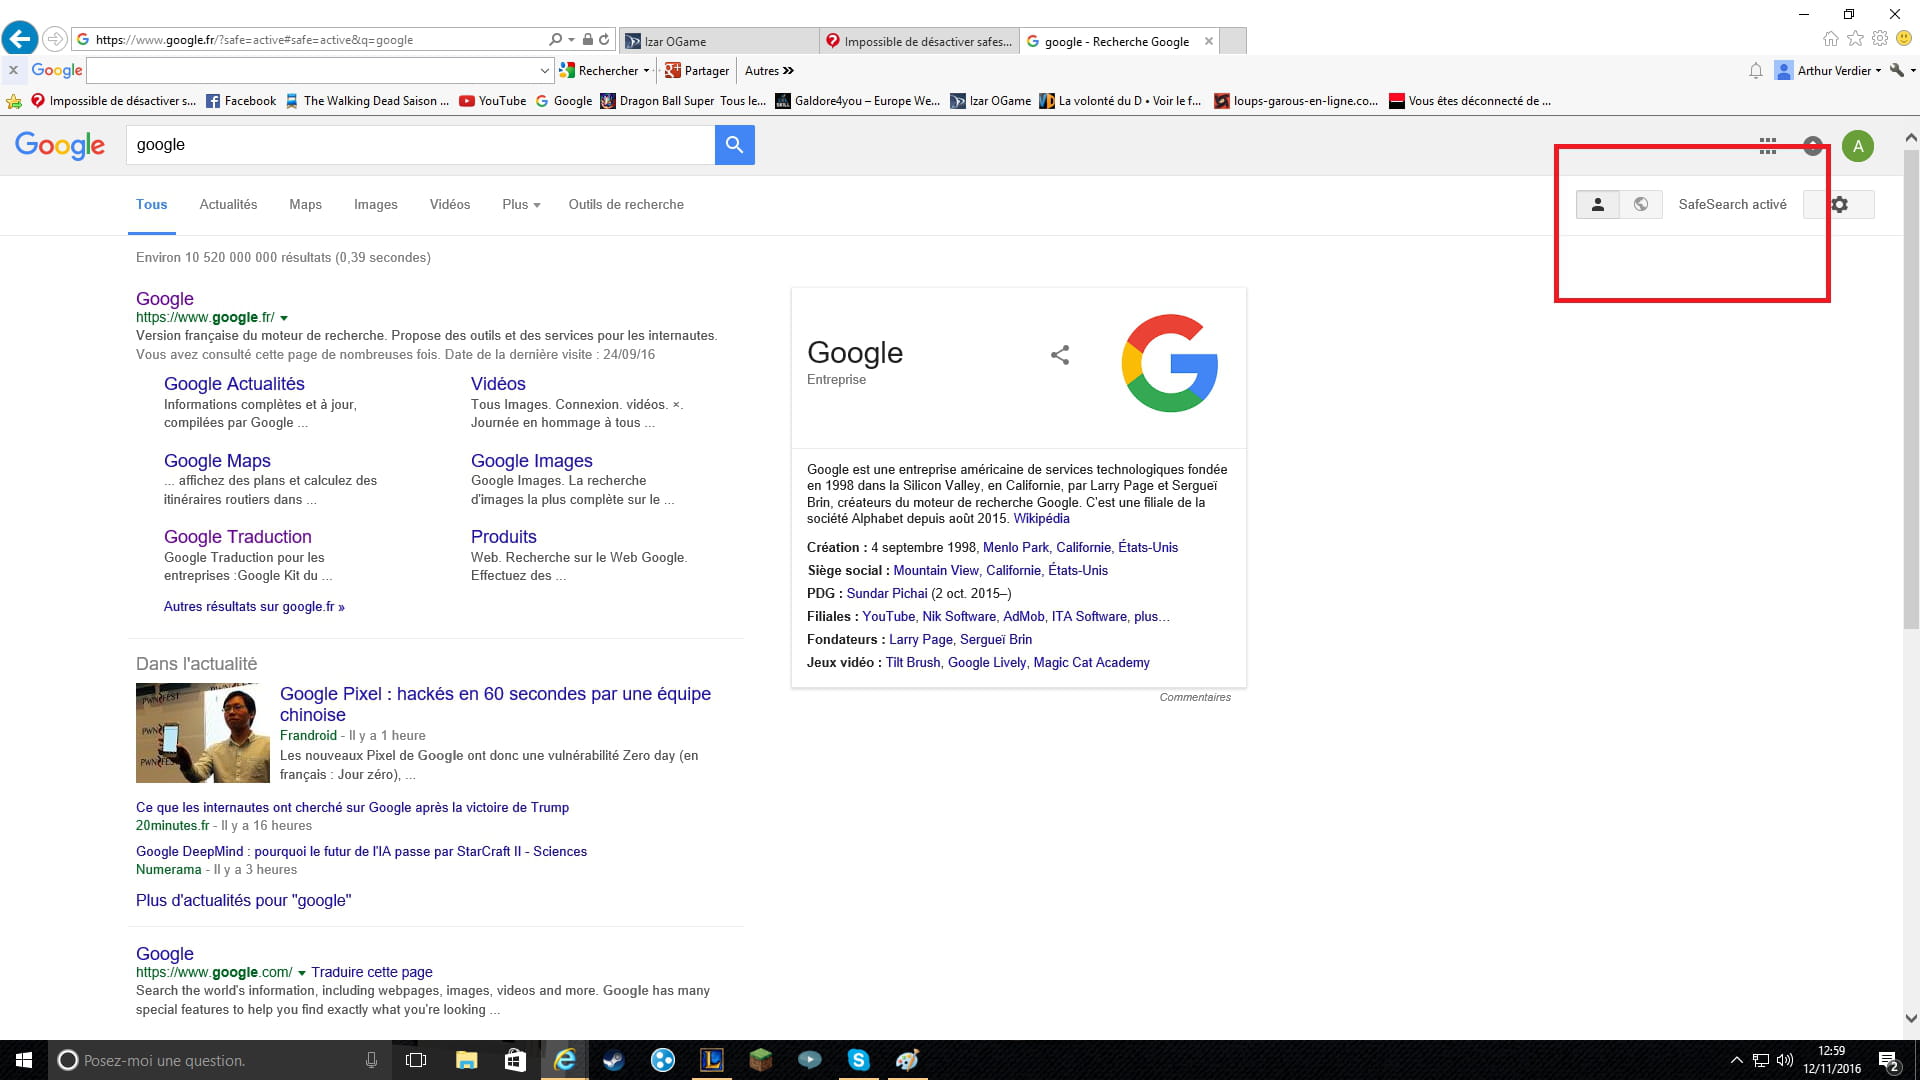
Task: Click the blue magnifier search button
Action: coord(734,145)
